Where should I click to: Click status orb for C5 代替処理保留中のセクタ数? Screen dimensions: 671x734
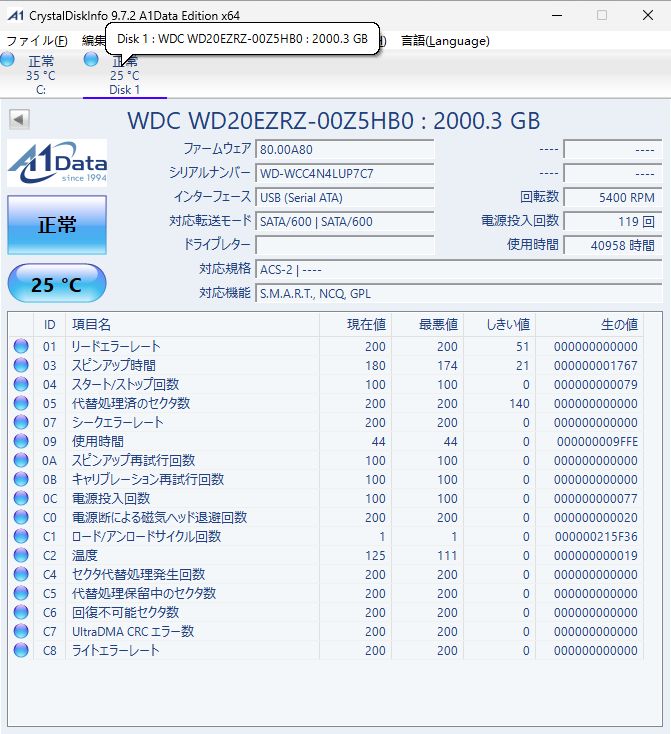(21, 593)
